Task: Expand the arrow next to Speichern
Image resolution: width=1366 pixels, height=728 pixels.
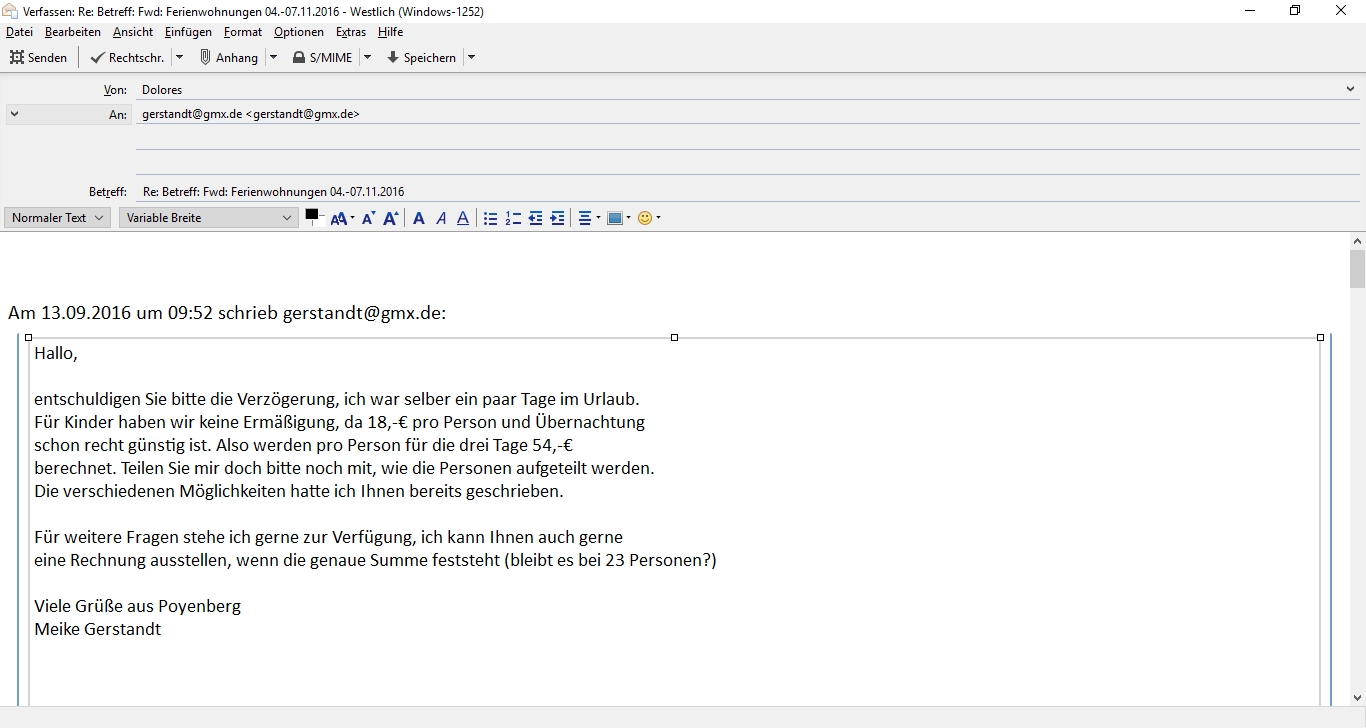Action: tap(472, 58)
